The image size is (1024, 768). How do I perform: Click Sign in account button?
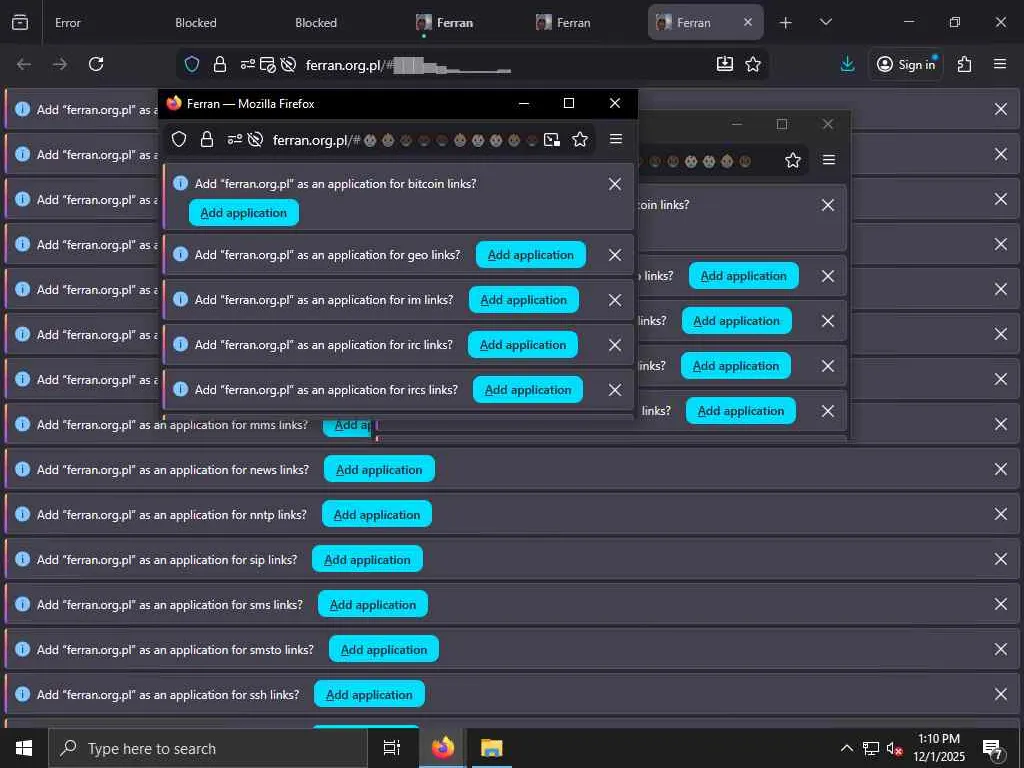click(x=906, y=64)
